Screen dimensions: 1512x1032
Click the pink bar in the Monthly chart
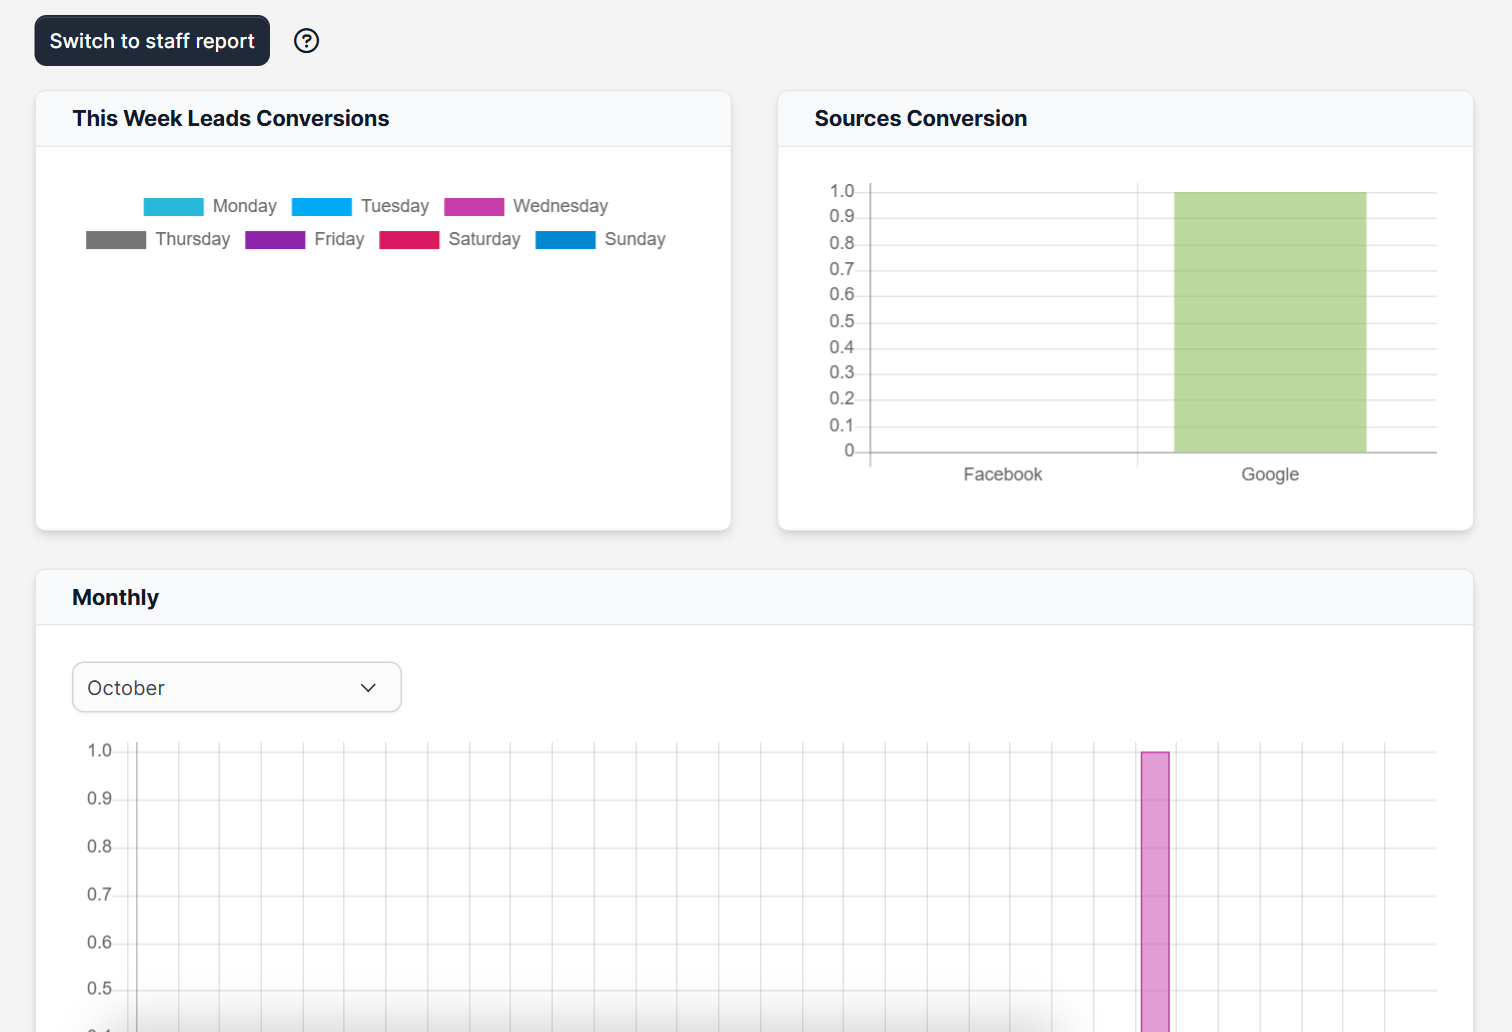click(1155, 892)
